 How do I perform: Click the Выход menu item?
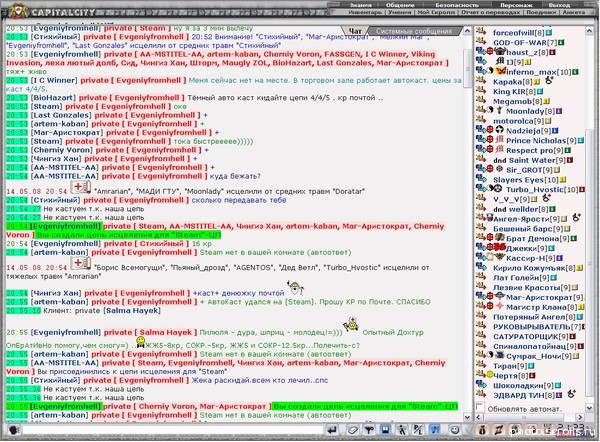[559, 5]
